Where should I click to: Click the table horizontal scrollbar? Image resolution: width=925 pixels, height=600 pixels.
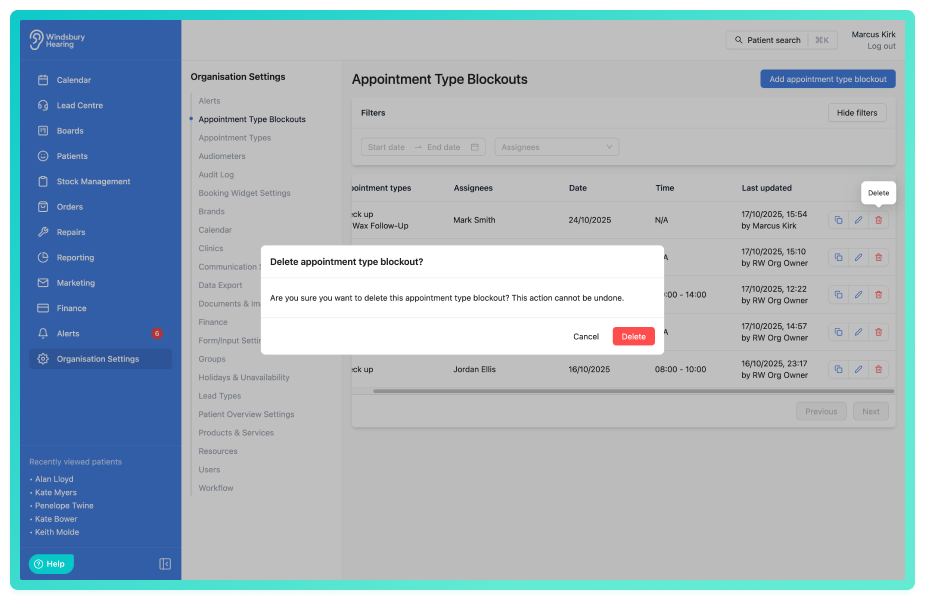click(x=634, y=391)
